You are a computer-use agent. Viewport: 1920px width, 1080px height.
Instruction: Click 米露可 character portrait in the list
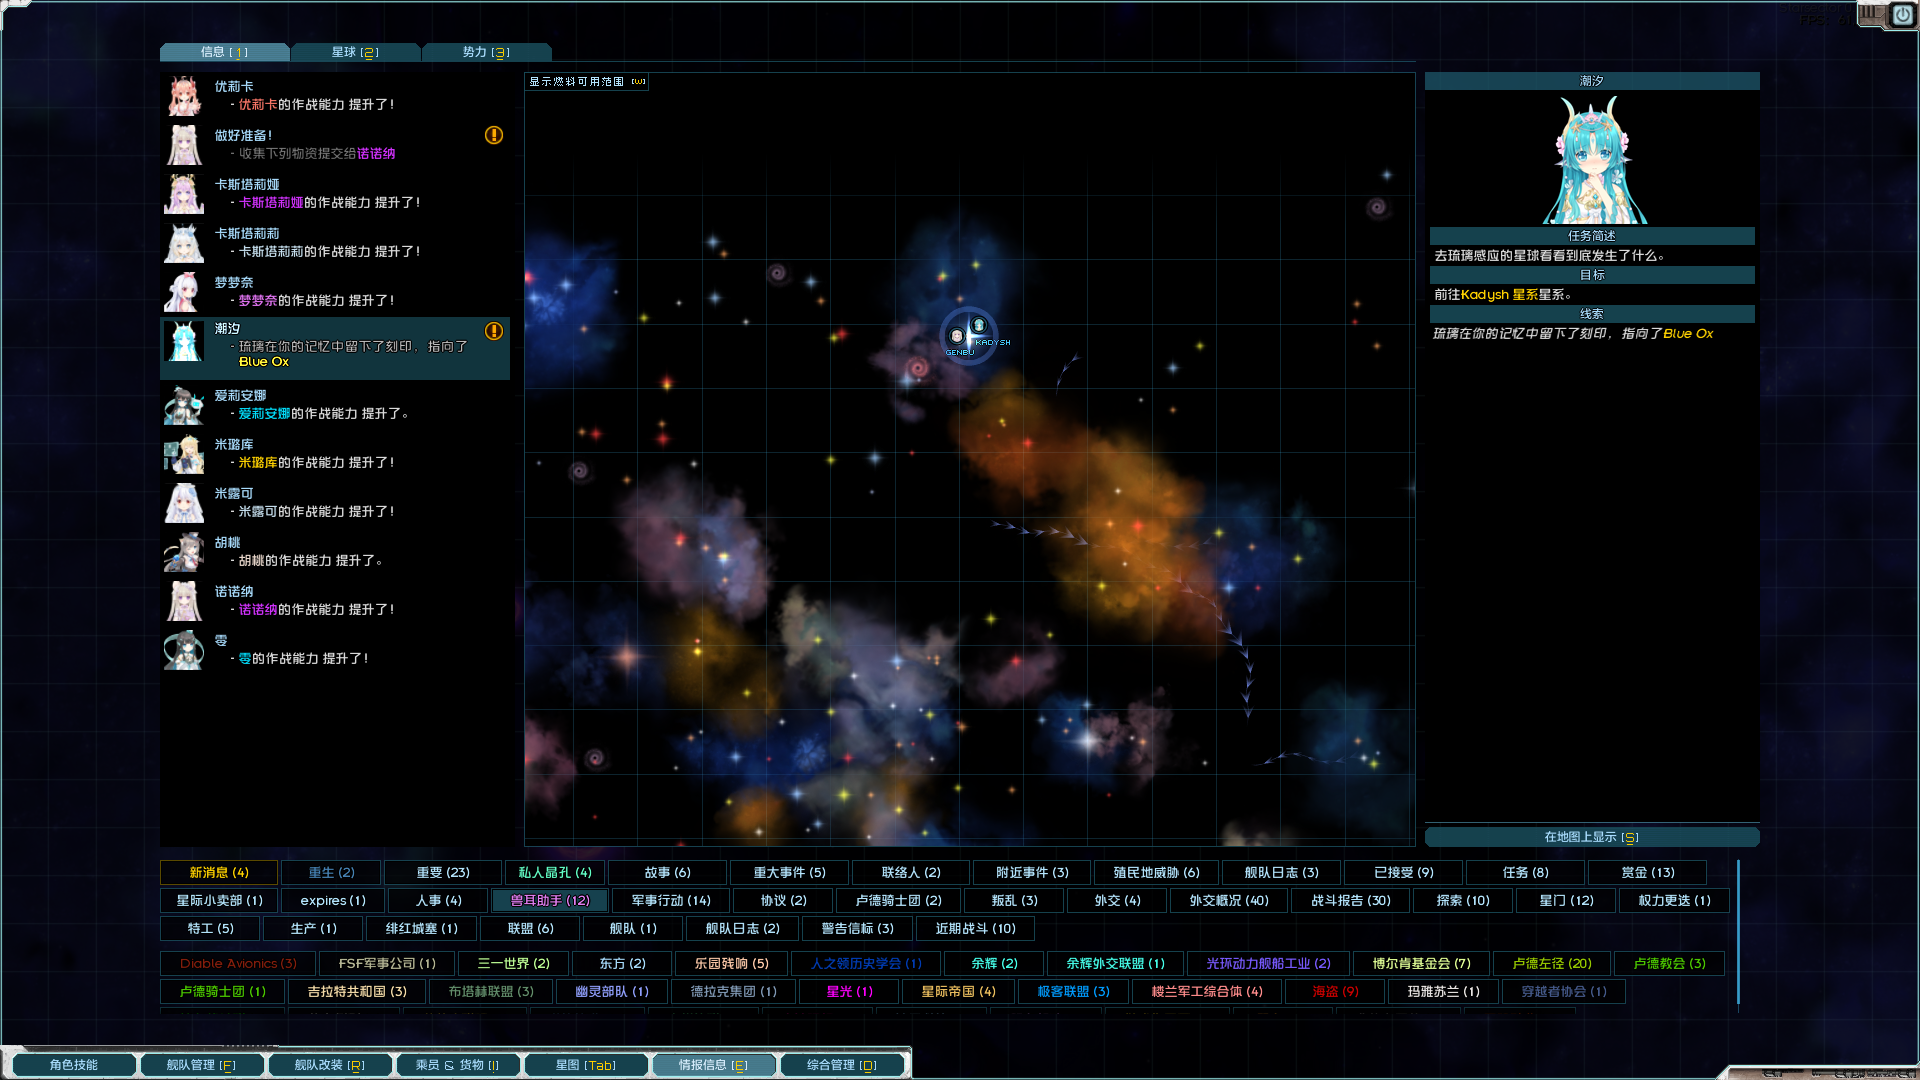coord(184,503)
